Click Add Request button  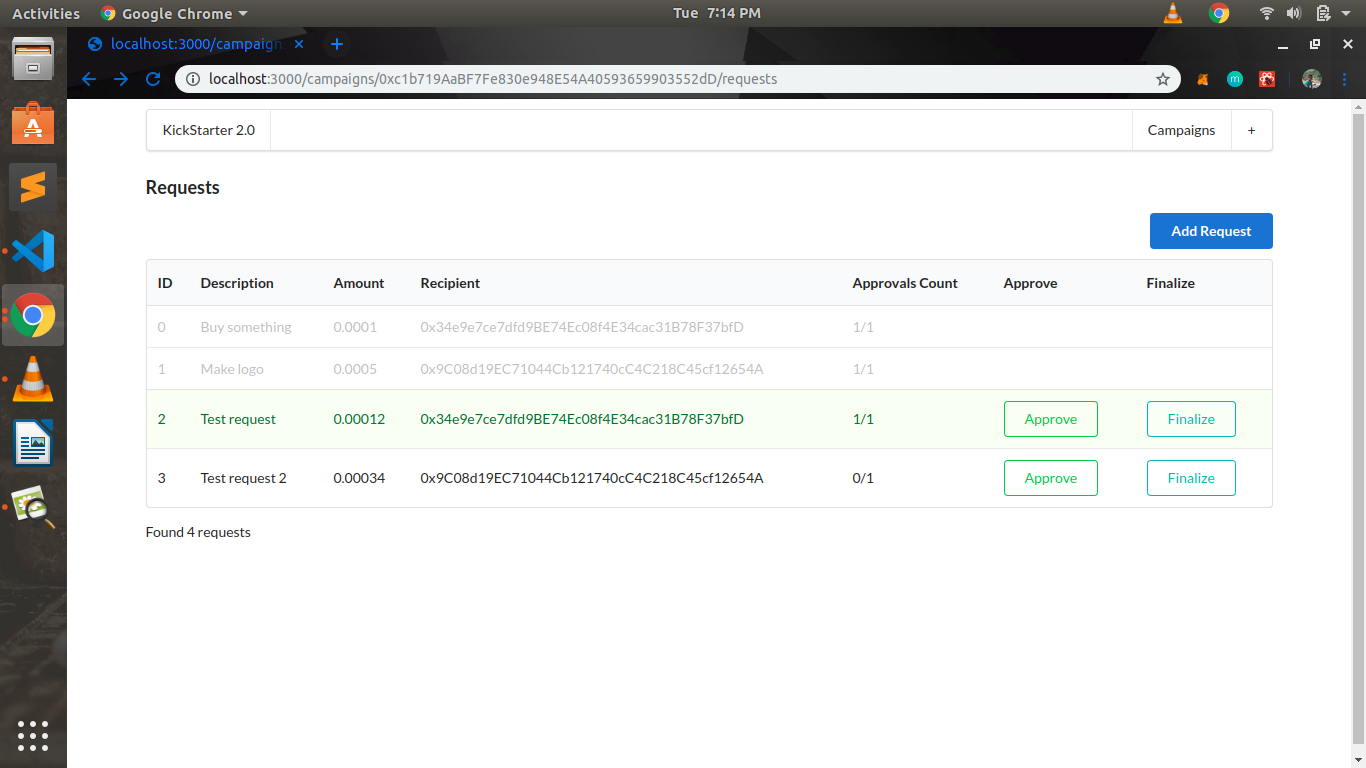[1211, 231]
